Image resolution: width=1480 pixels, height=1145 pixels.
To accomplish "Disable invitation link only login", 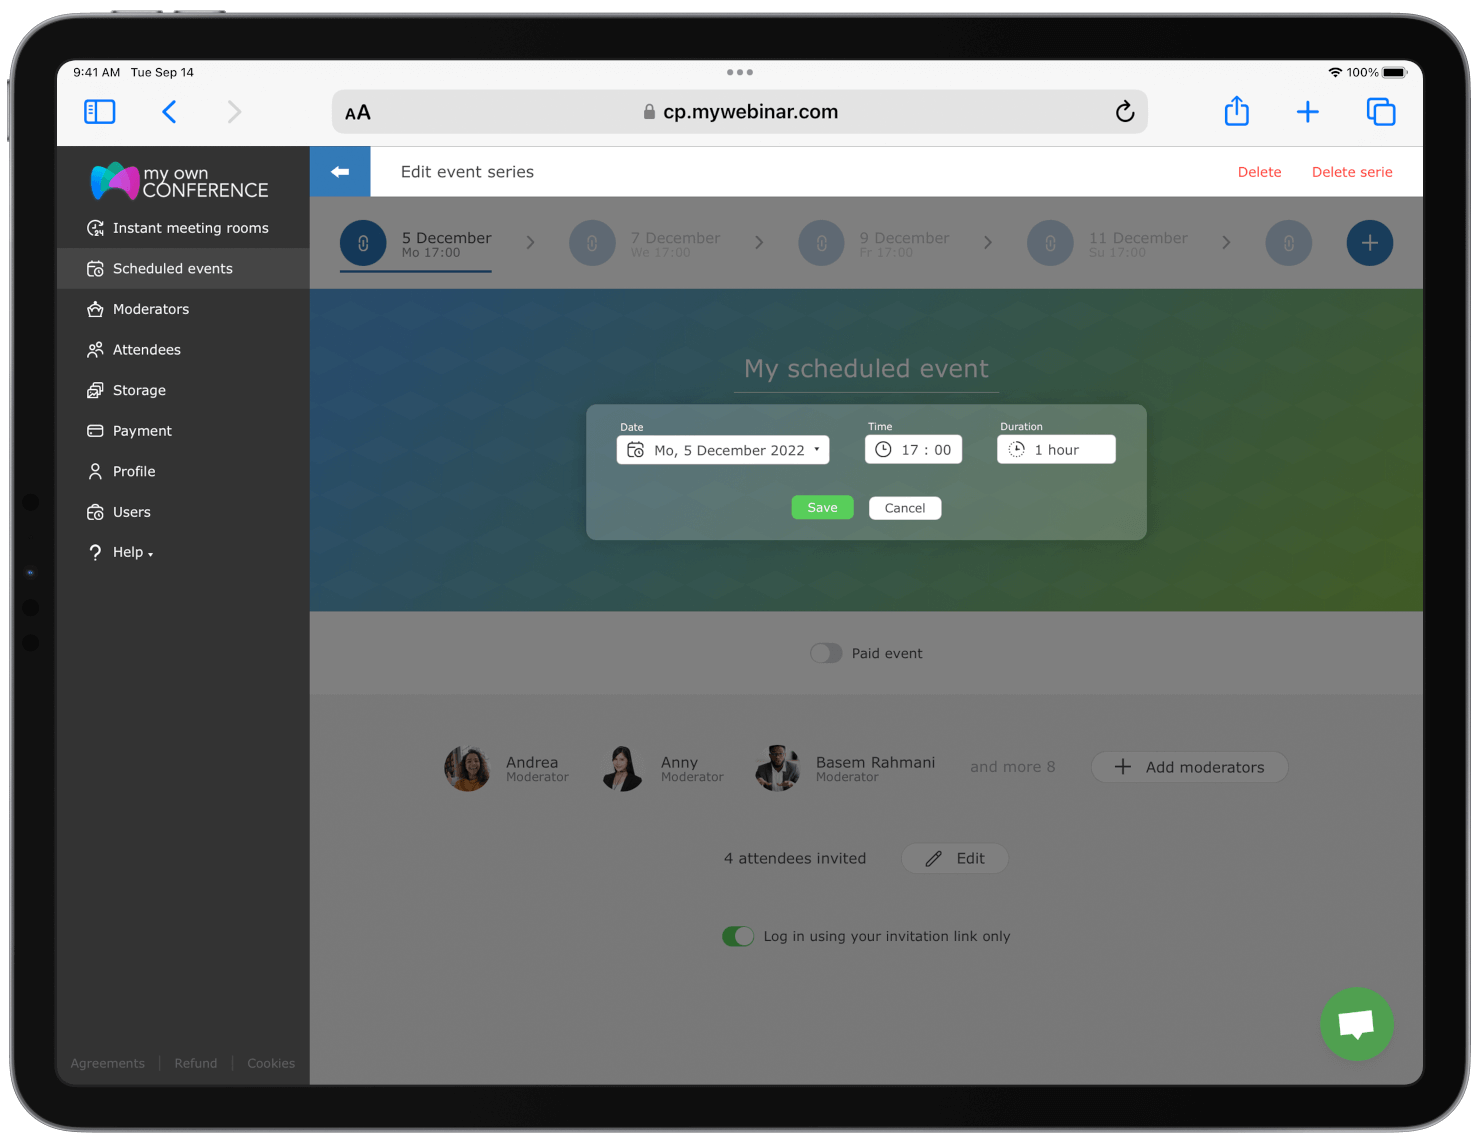I will (738, 936).
